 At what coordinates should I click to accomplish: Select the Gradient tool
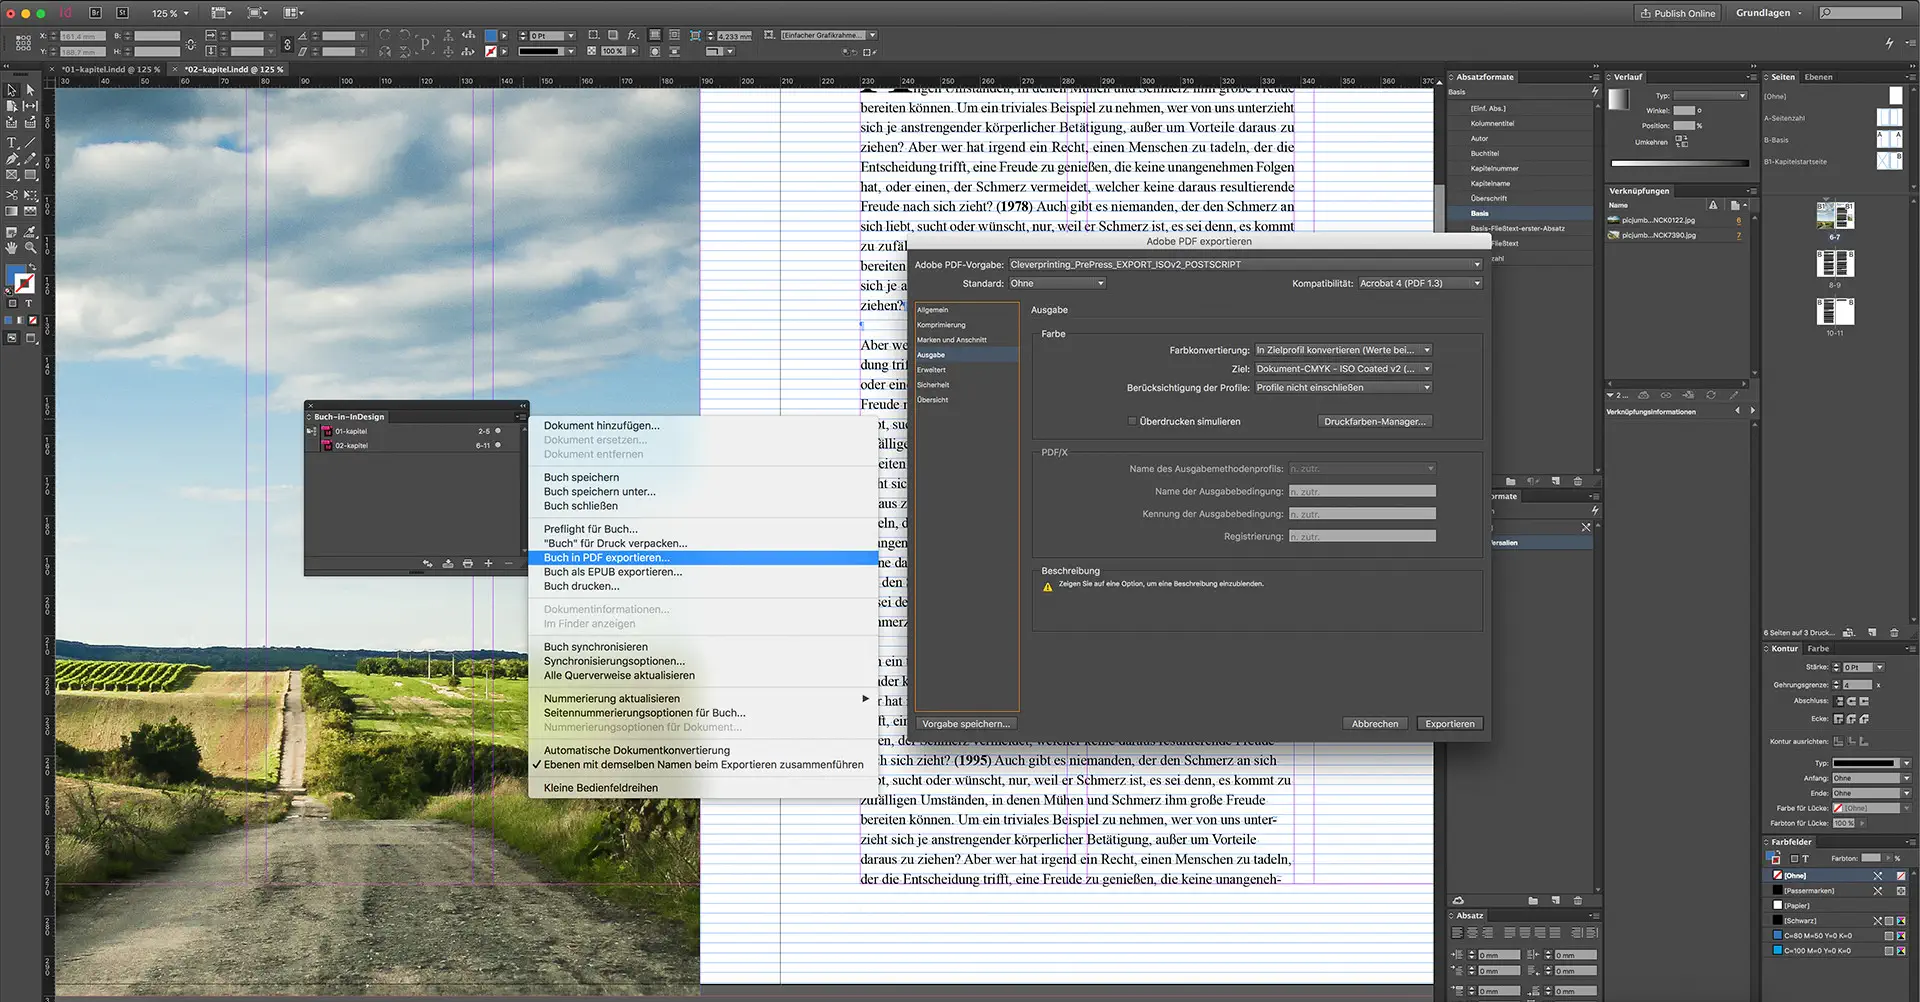click(12, 209)
